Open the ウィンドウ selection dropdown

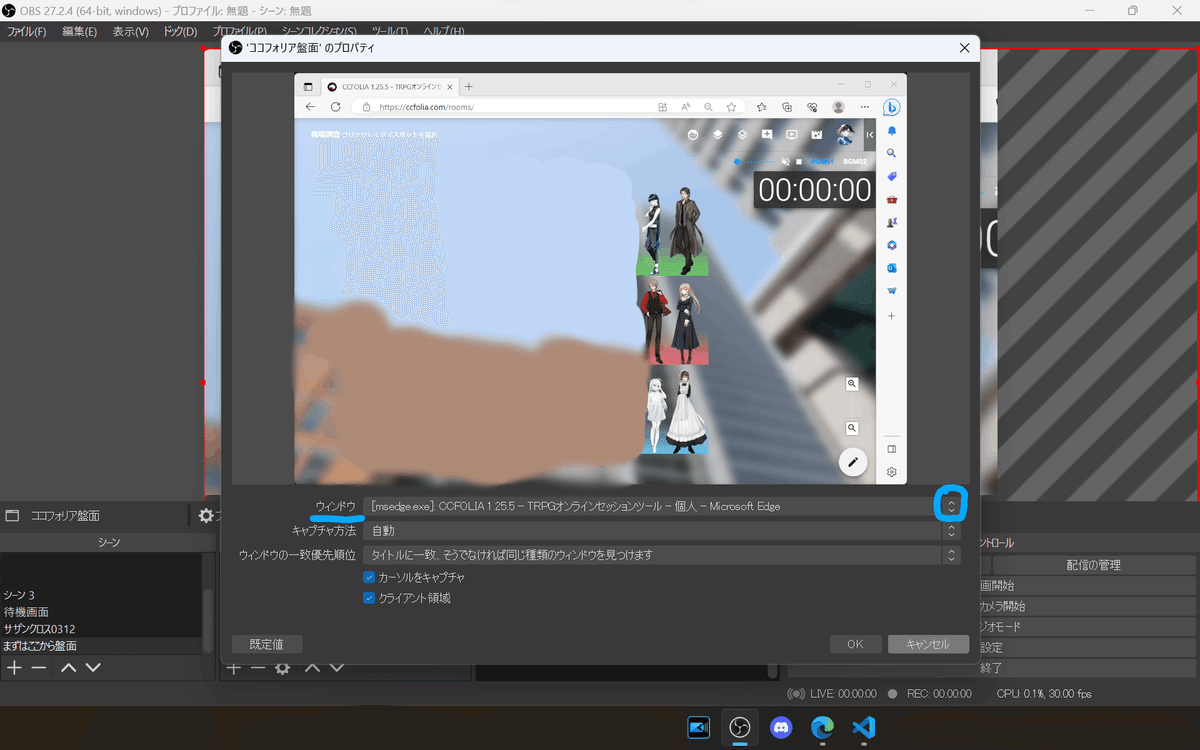pyautogui.click(x=661, y=506)
